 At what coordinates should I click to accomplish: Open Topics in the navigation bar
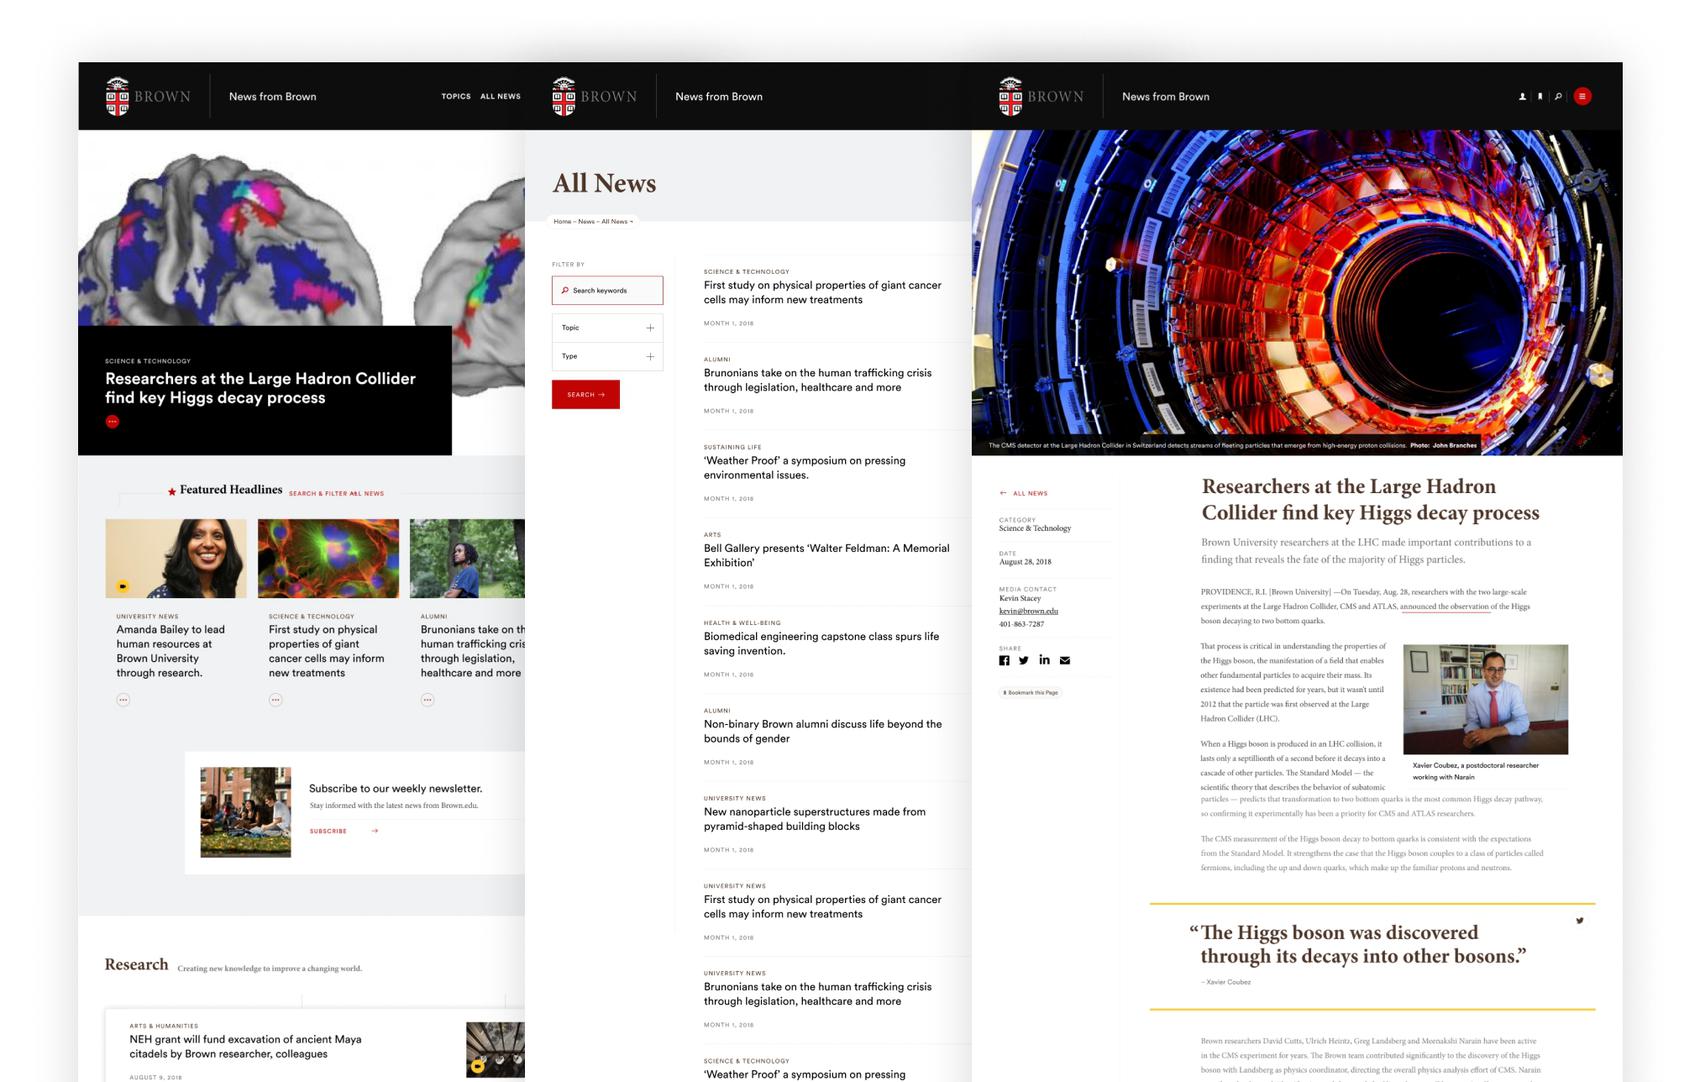(456, 97)
